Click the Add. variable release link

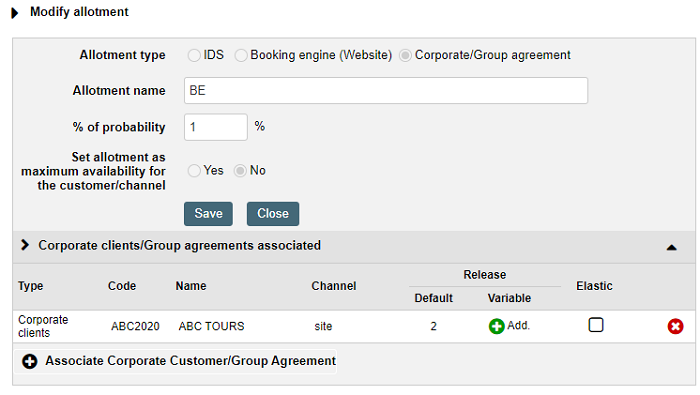tap(518, 325)
